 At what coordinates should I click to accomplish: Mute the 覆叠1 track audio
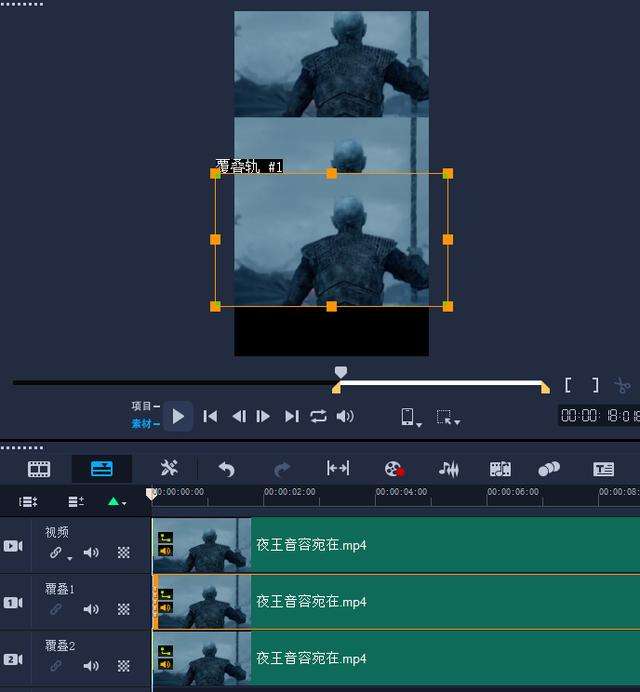click(x=91, y=609)
